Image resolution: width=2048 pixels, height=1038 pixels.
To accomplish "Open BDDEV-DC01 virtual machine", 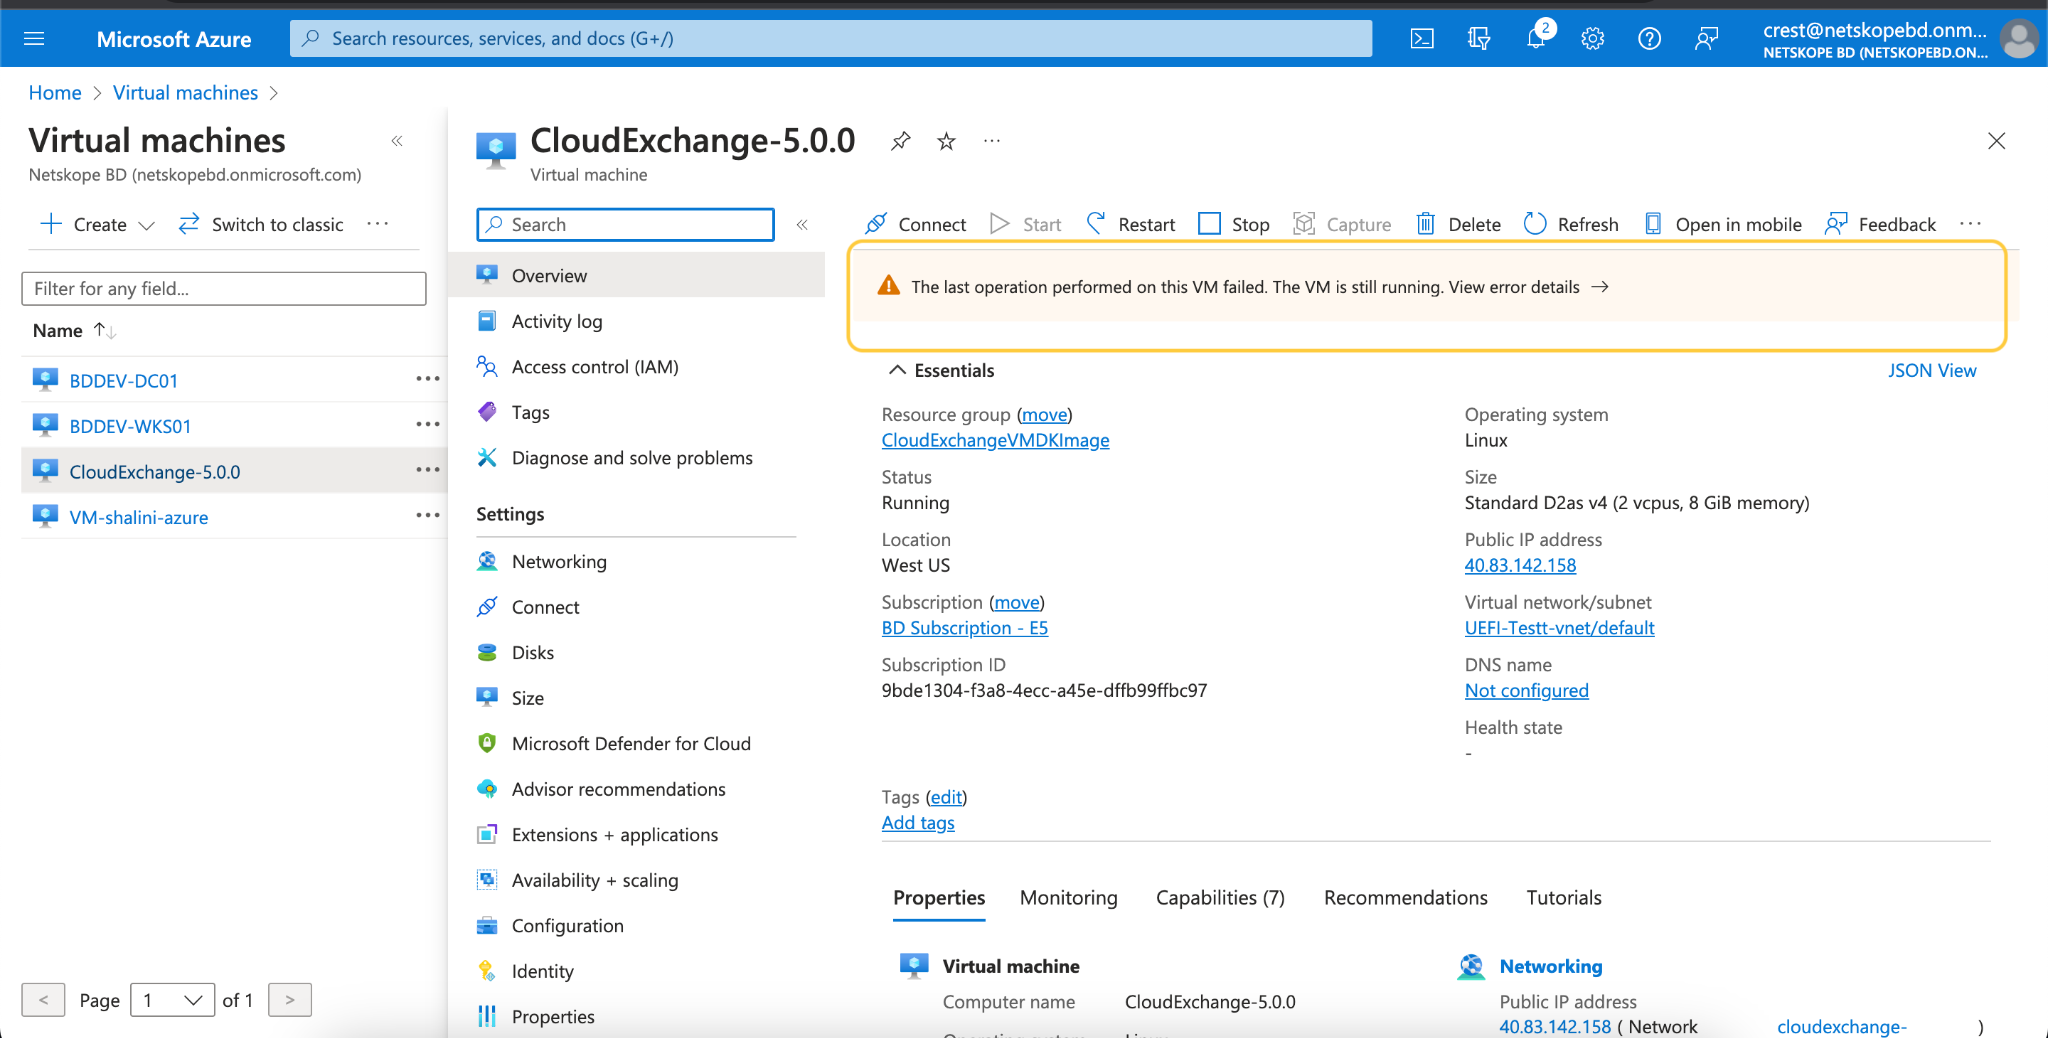I will [x=123, y=380].
